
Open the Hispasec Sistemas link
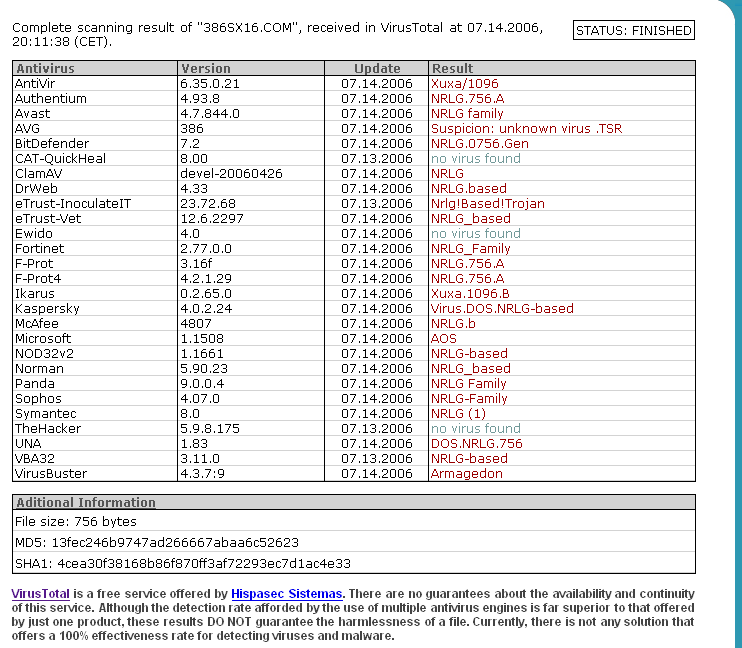287,594
